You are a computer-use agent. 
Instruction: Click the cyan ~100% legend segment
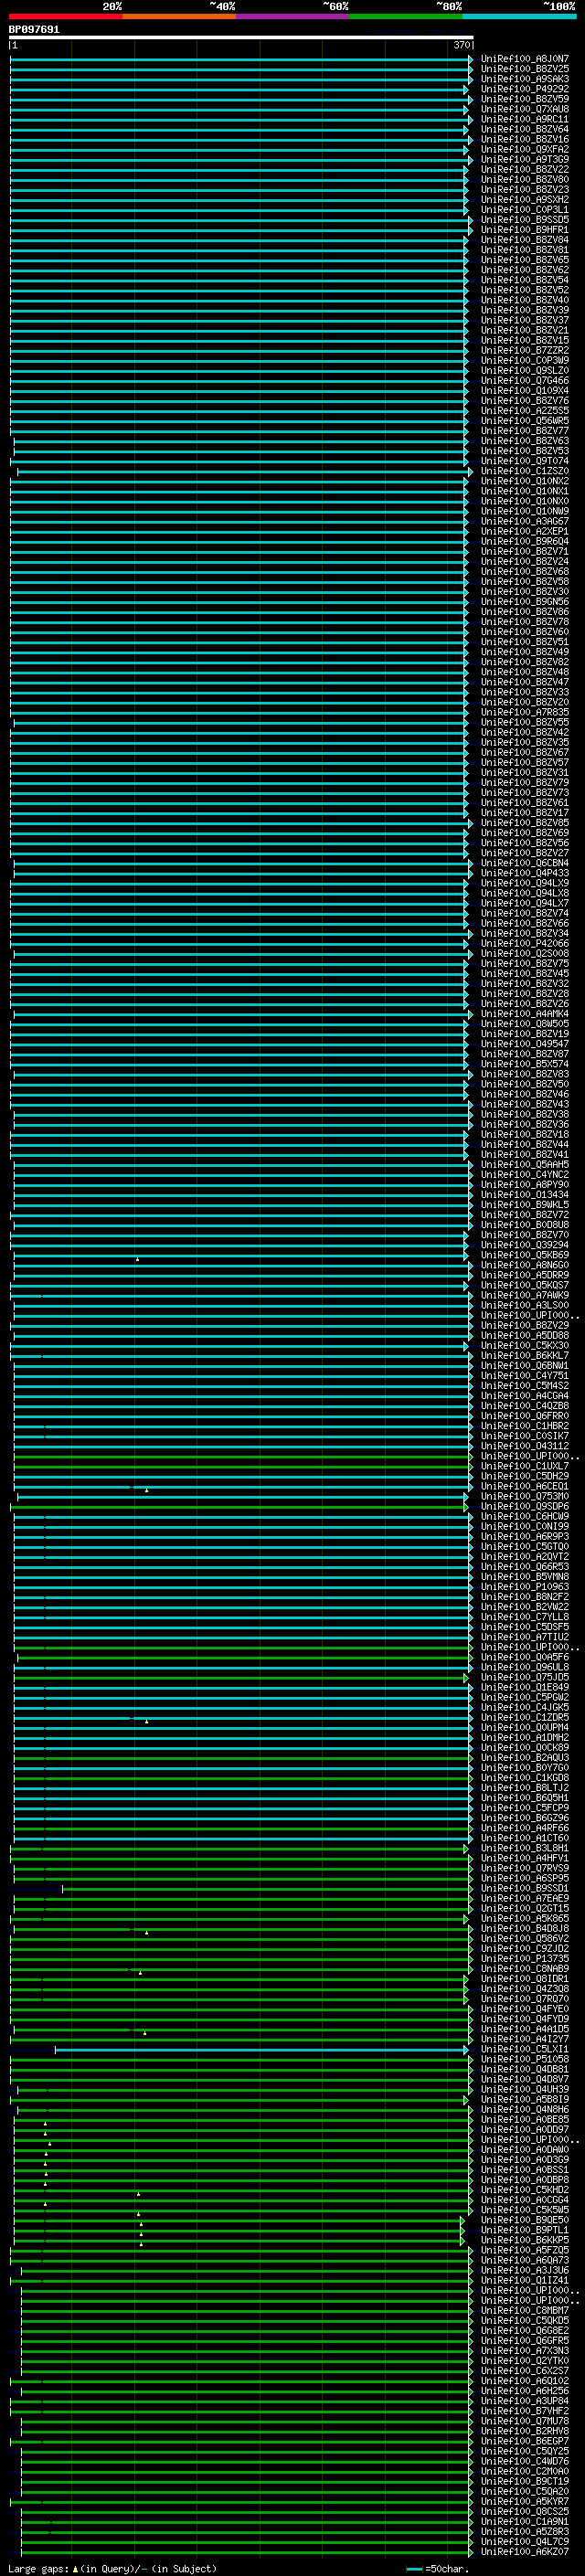(518, 16)
